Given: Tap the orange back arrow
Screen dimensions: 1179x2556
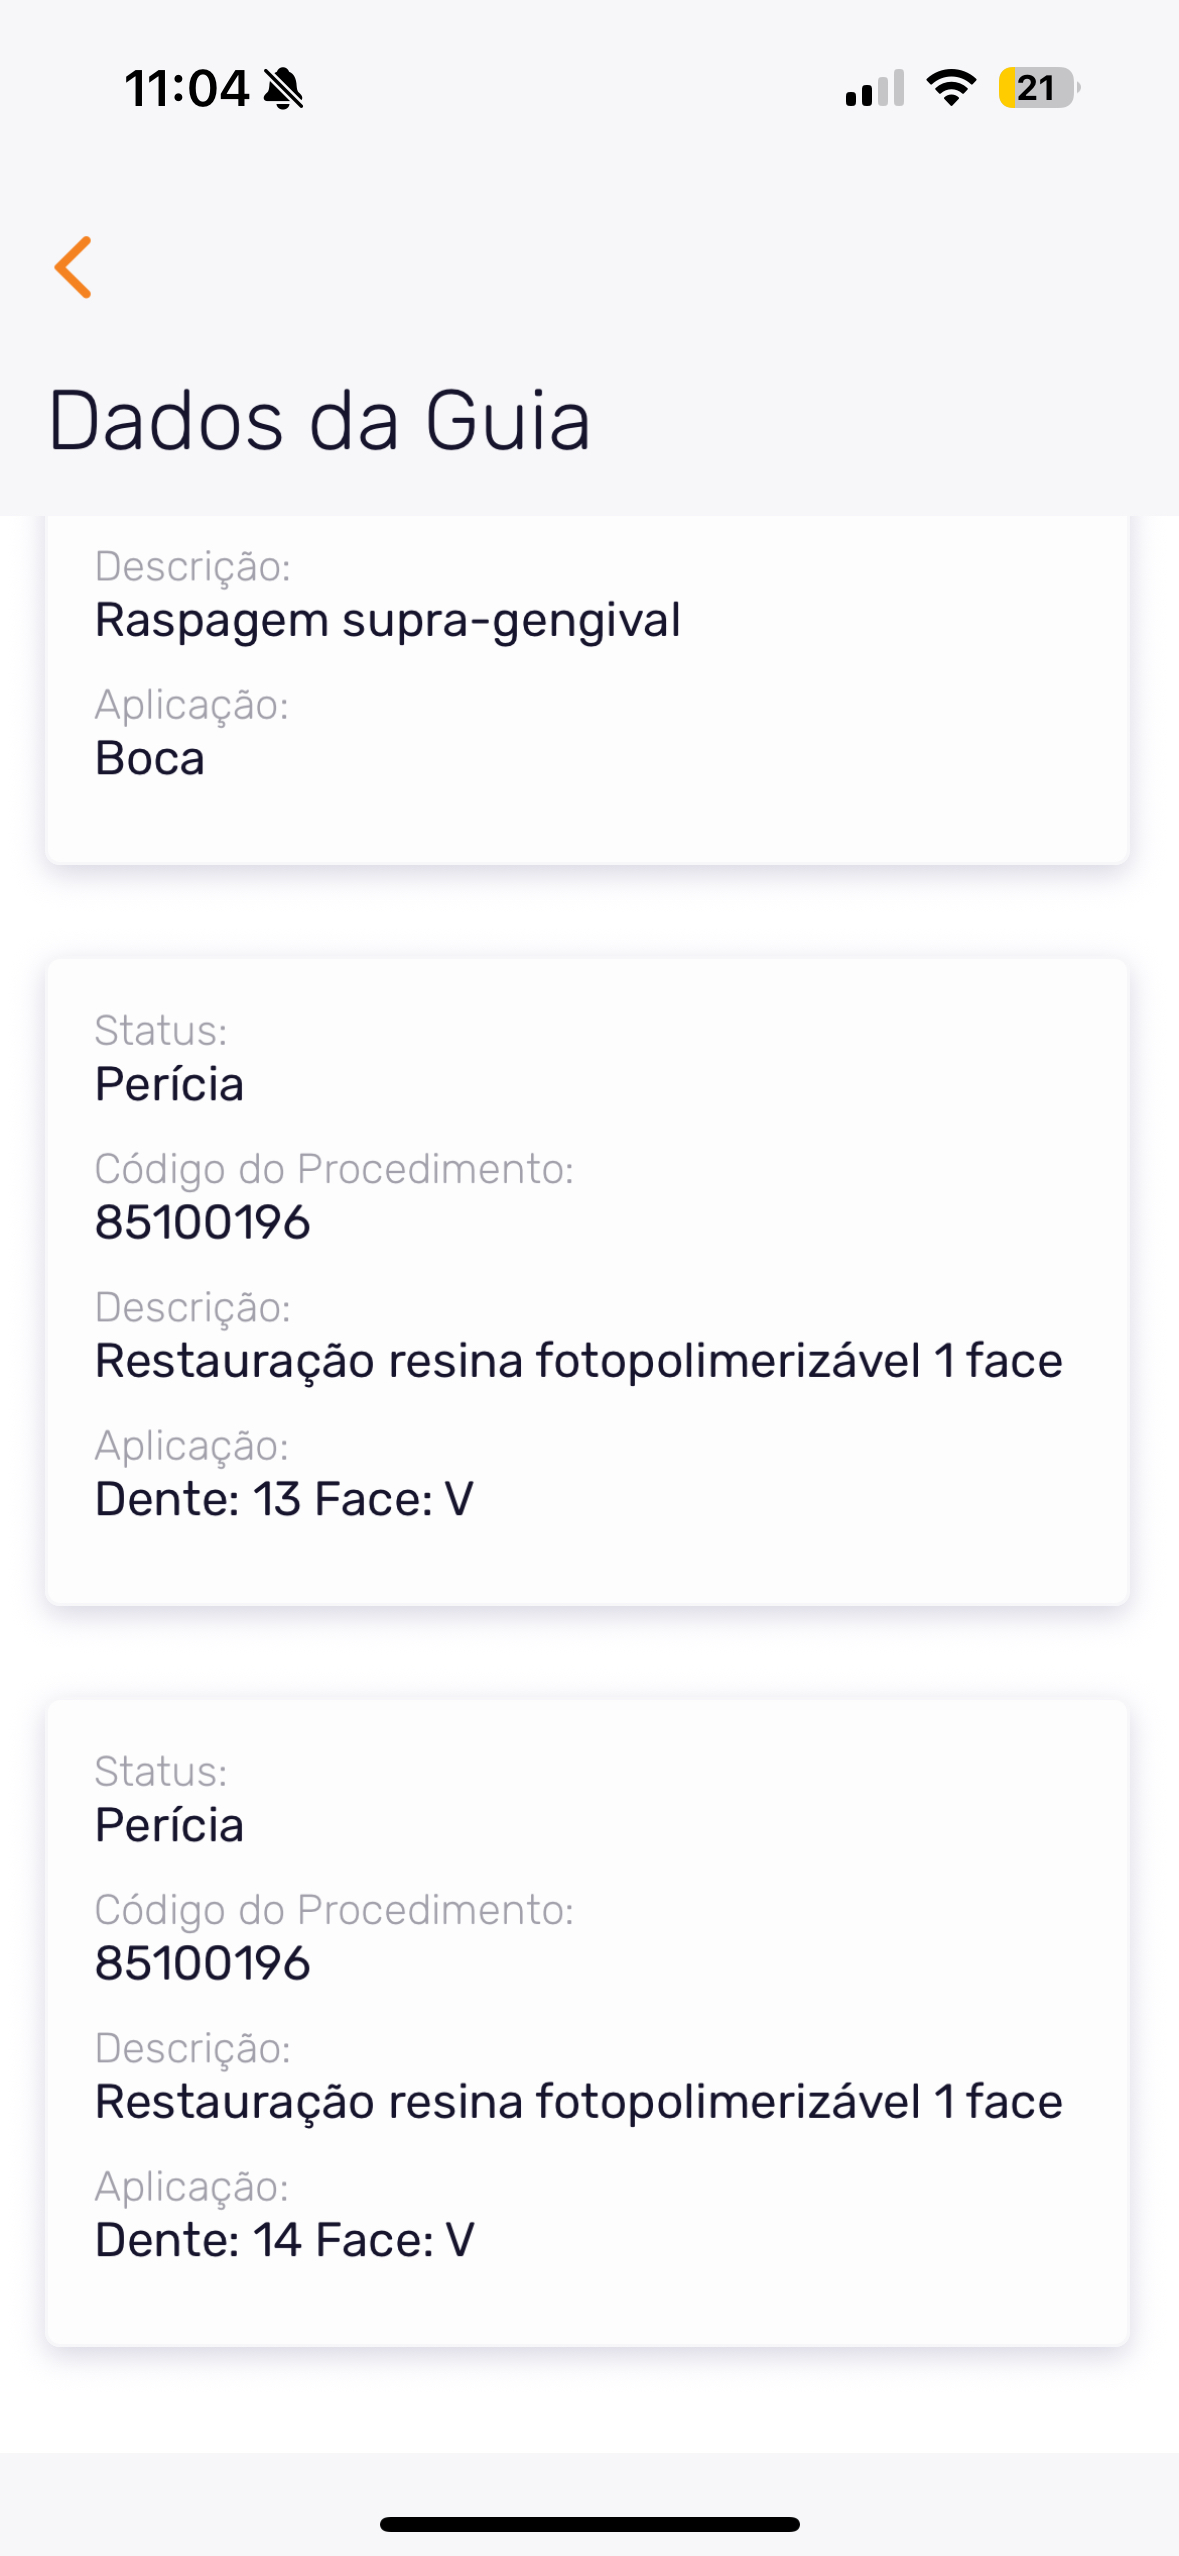Looking at the screenshot, I should tap(74, 267).
